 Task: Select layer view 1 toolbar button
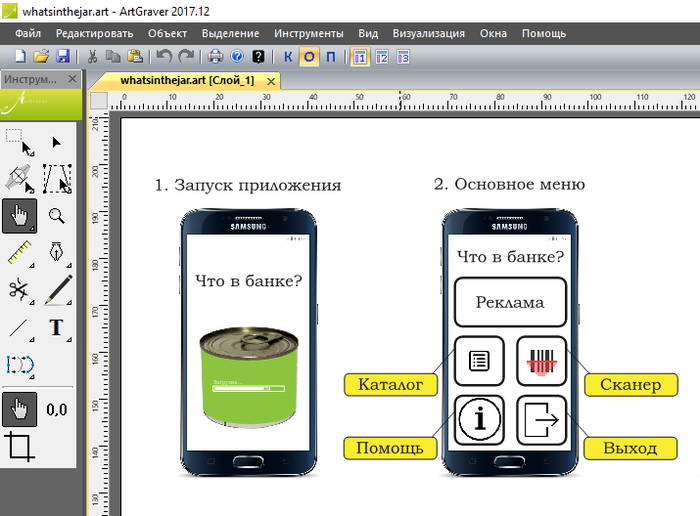click(x=360, y=57)
